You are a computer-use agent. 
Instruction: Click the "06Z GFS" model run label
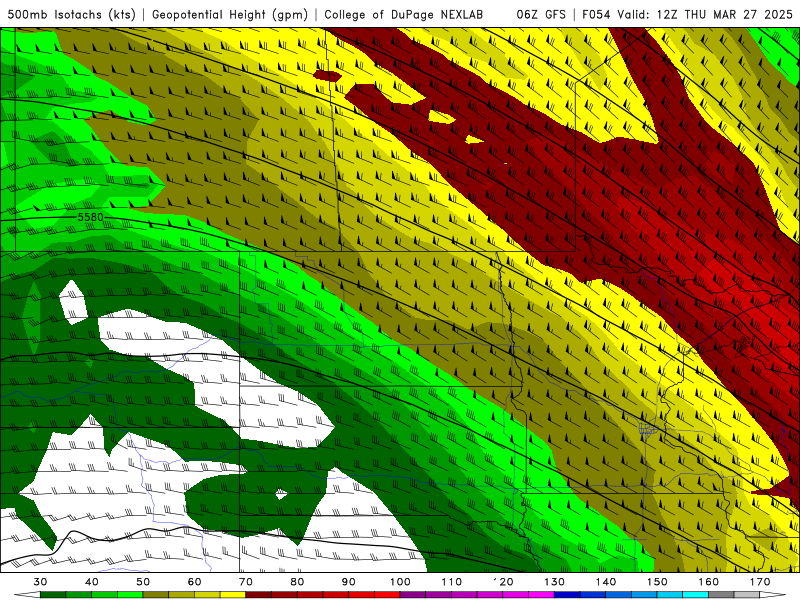coord(541,14)
